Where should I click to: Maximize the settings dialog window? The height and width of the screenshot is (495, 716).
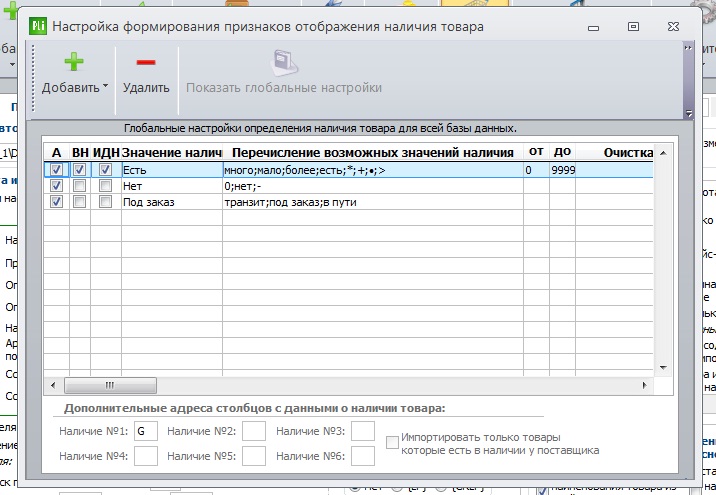coord(633,26)
